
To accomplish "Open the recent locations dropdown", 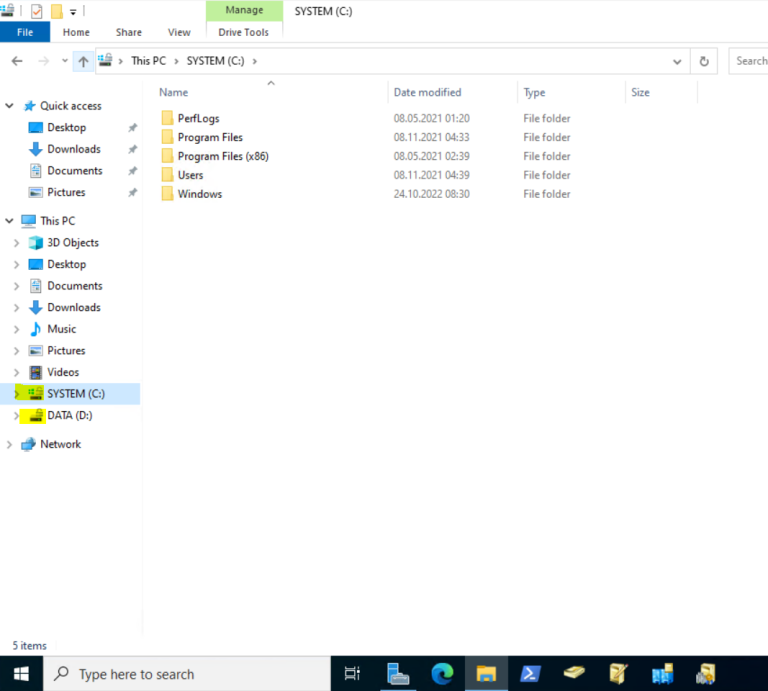I will [x=65, y=61].
